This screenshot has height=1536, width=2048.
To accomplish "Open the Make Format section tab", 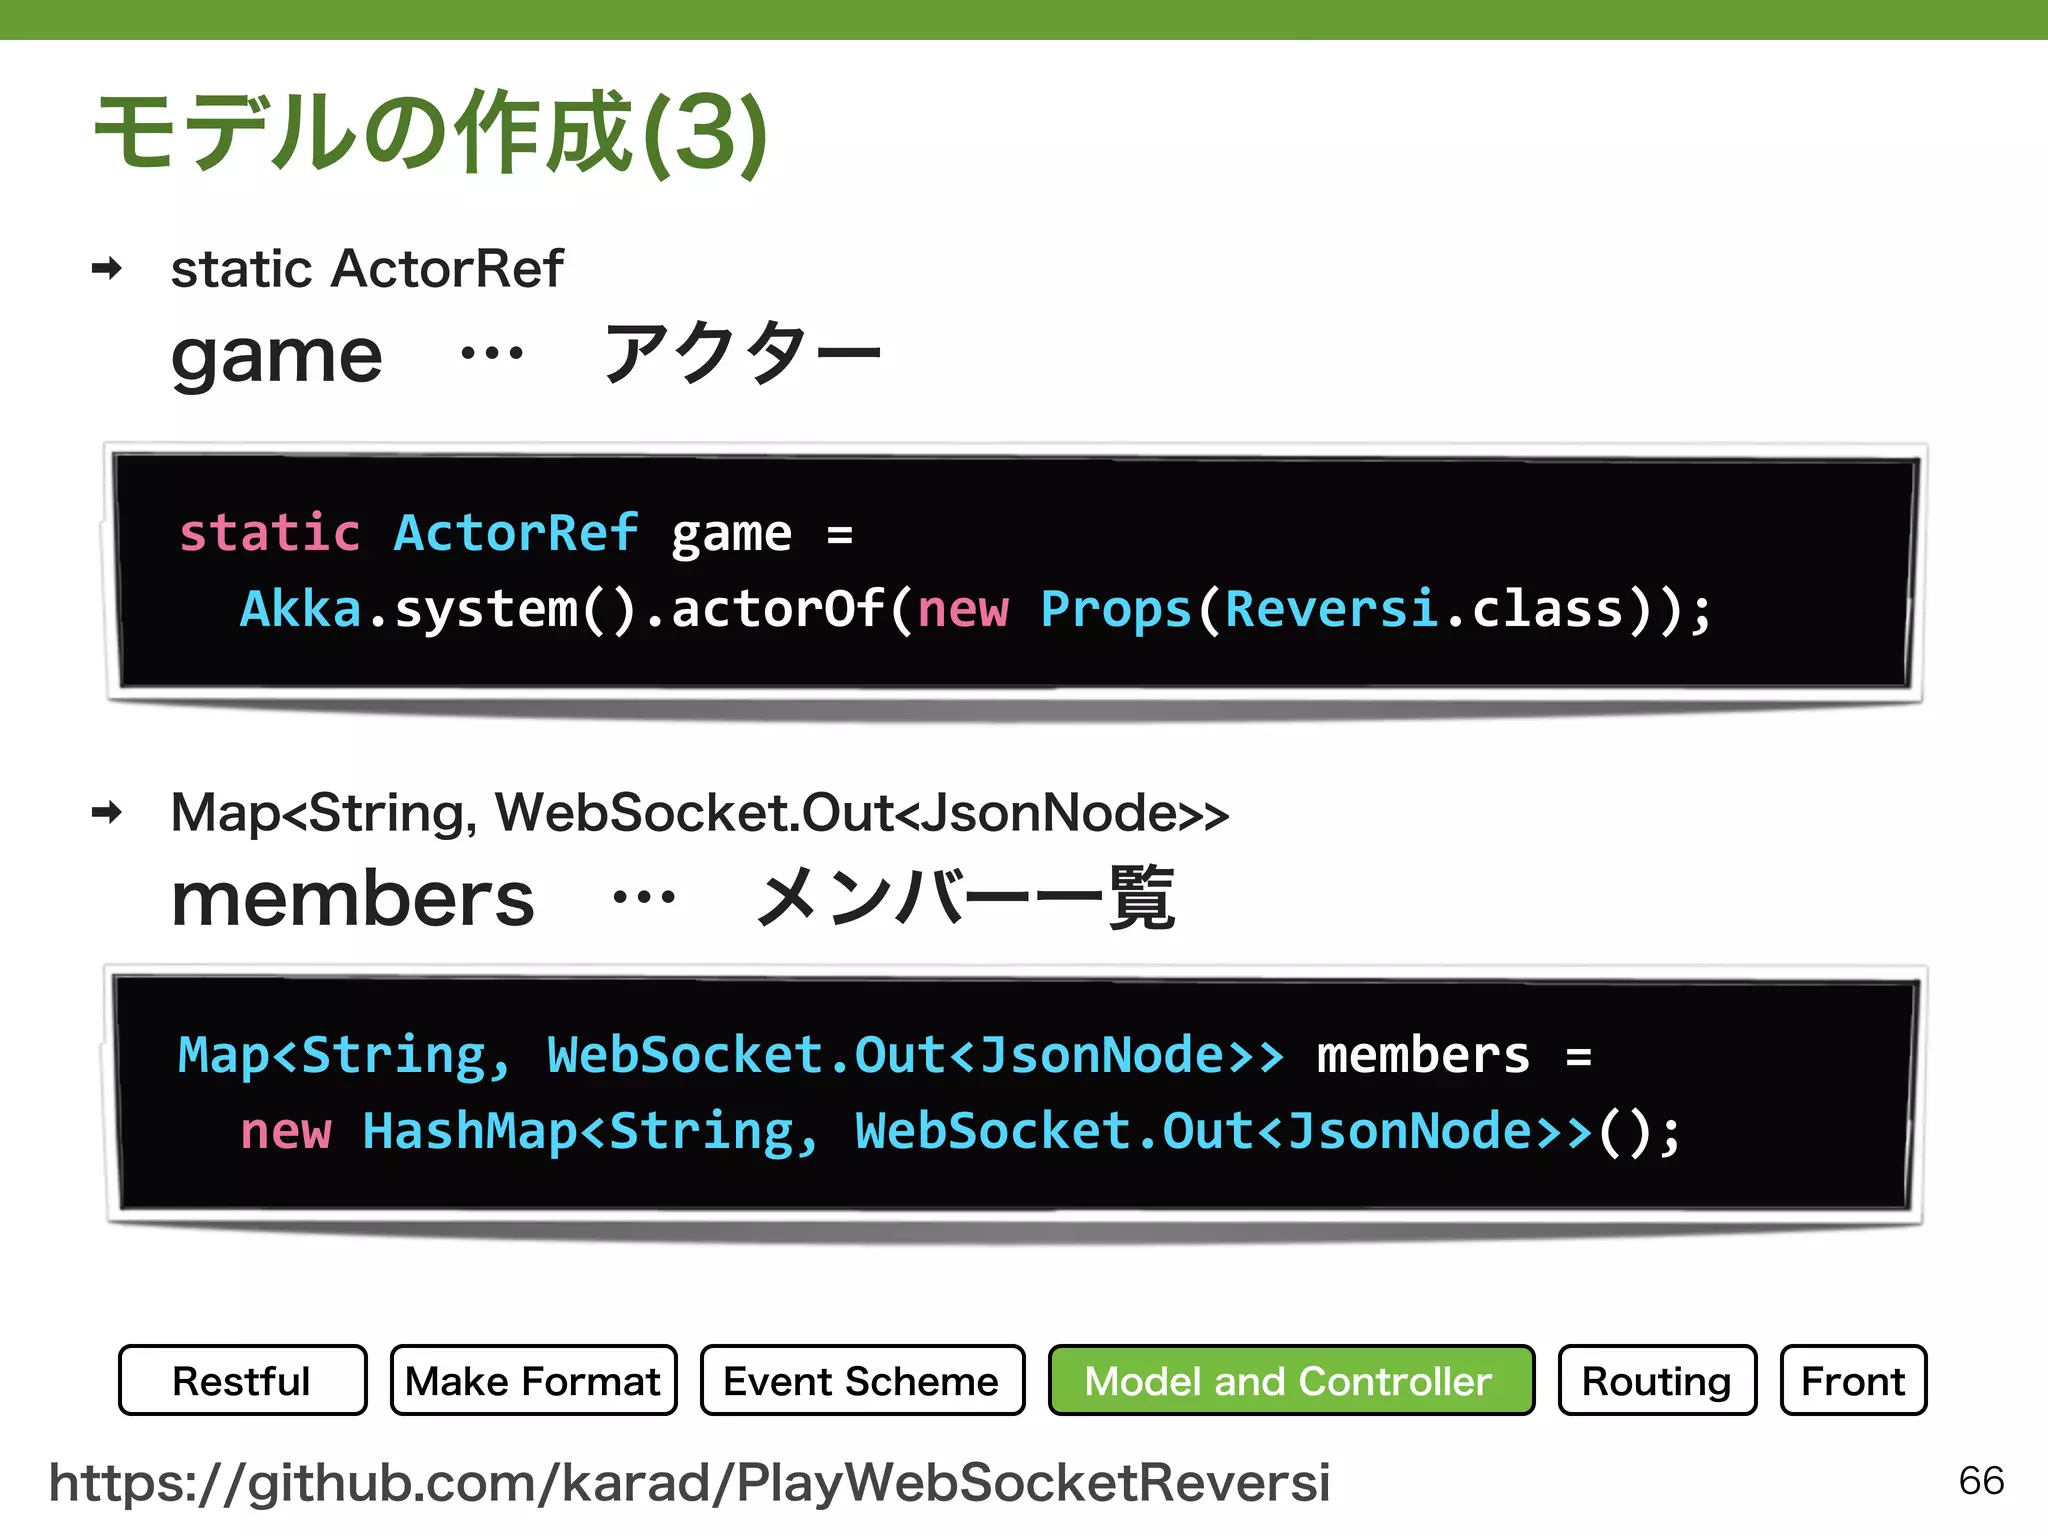I will pos(533,1380).
